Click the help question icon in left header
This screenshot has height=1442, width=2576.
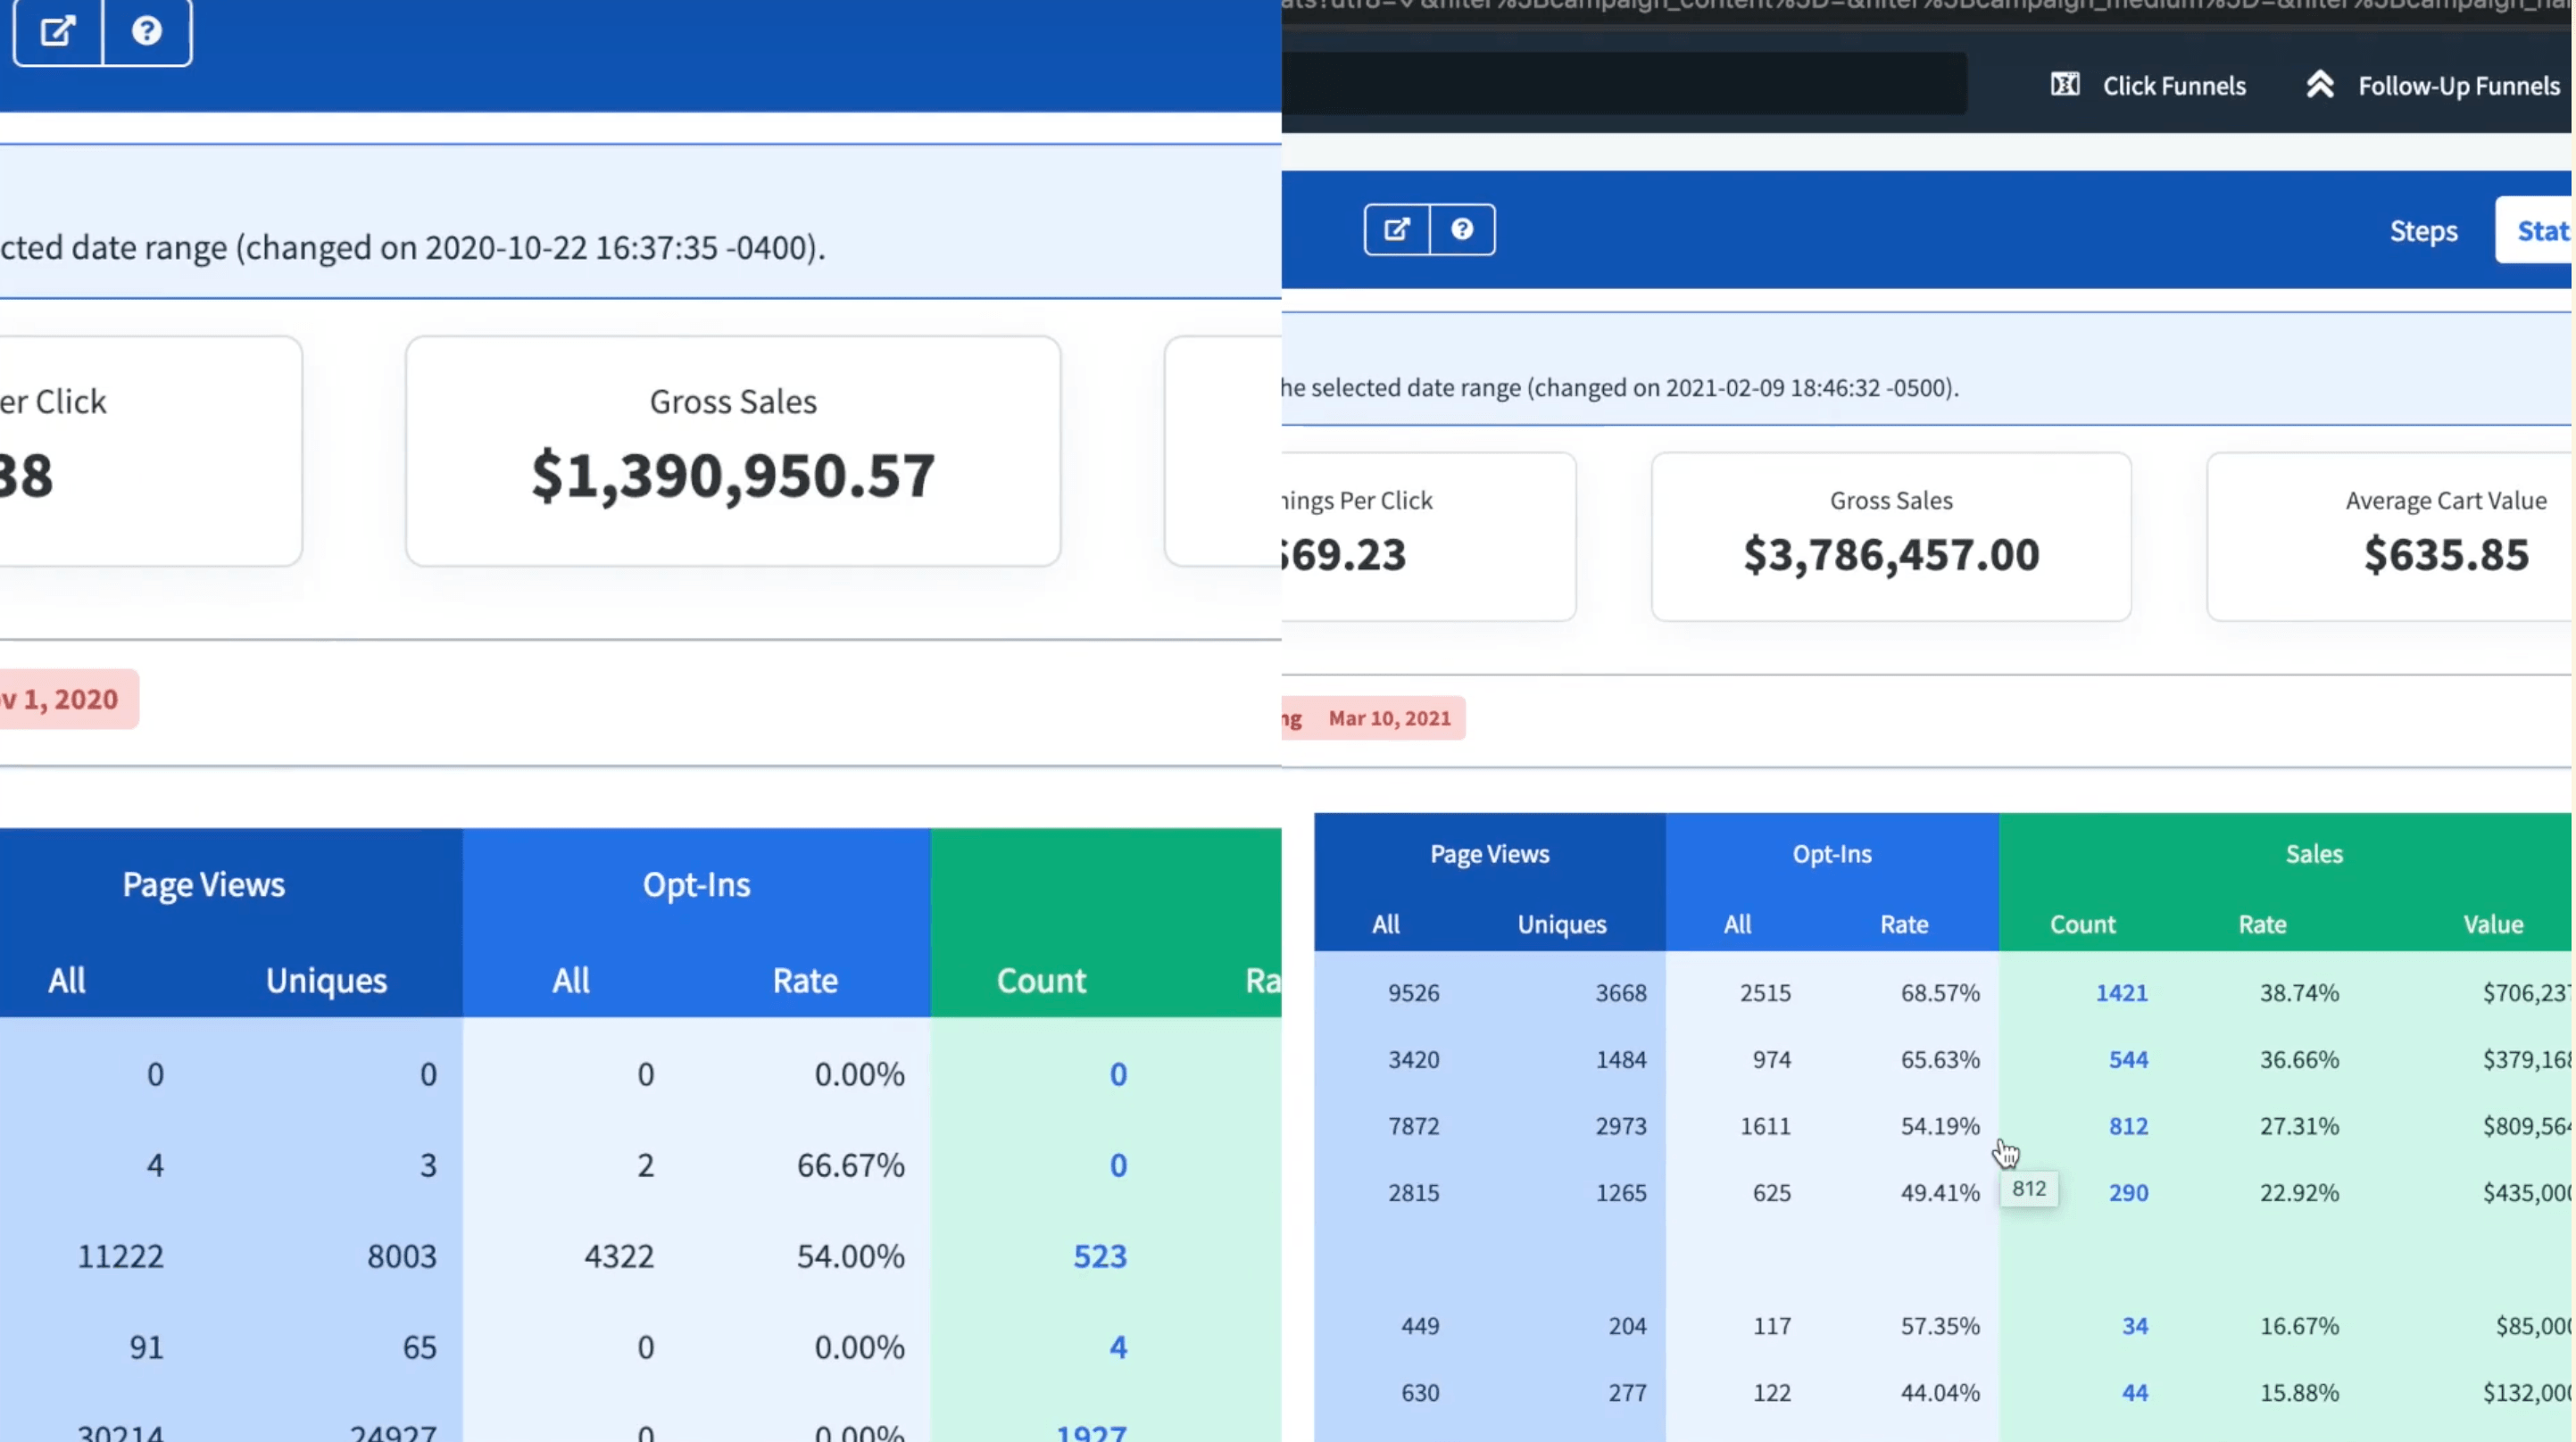click(x=147, y=31)
